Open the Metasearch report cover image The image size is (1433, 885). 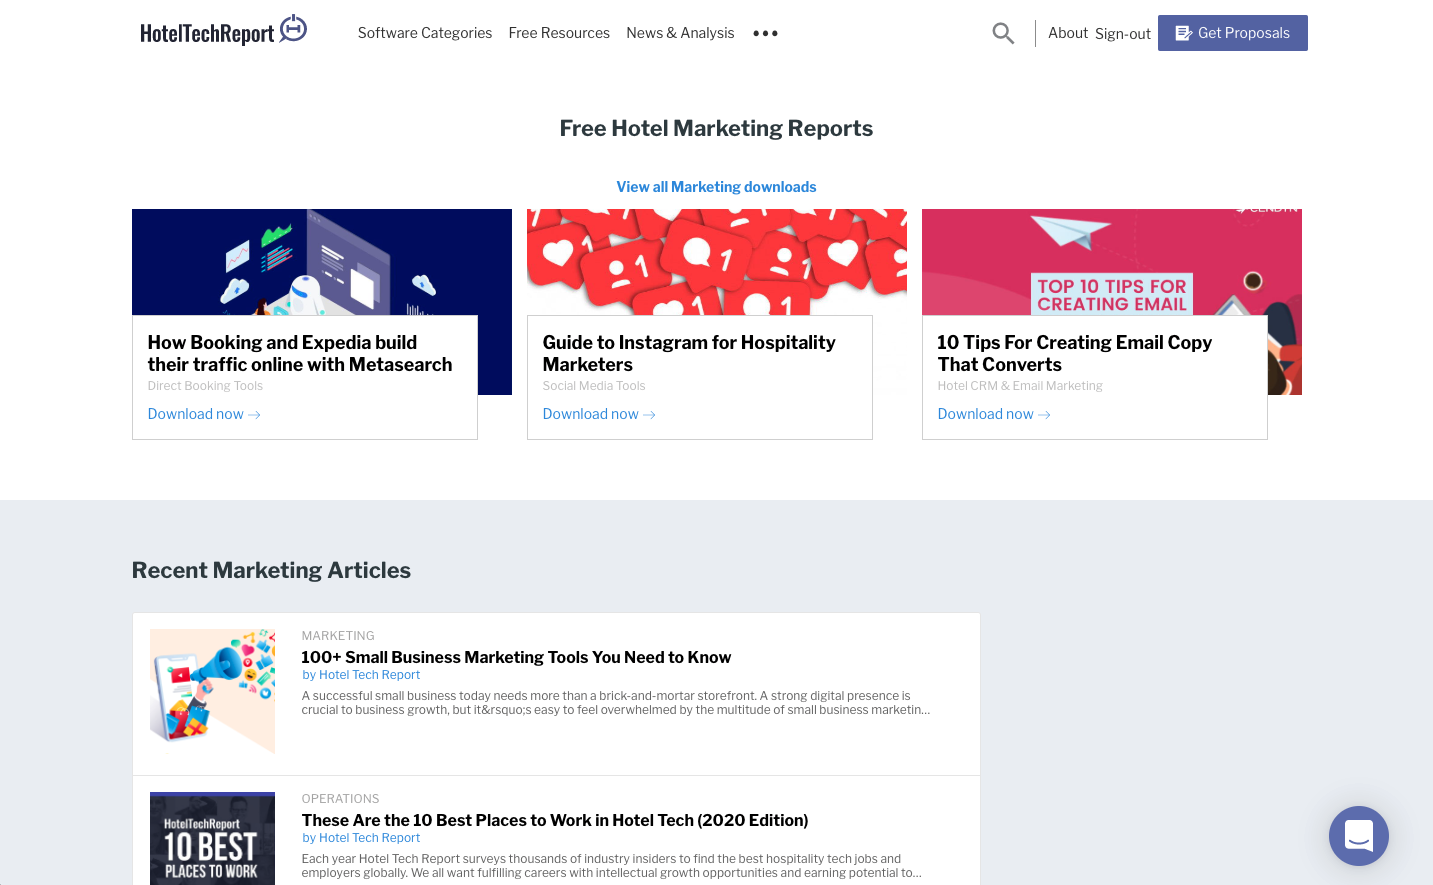pos(322,262)
